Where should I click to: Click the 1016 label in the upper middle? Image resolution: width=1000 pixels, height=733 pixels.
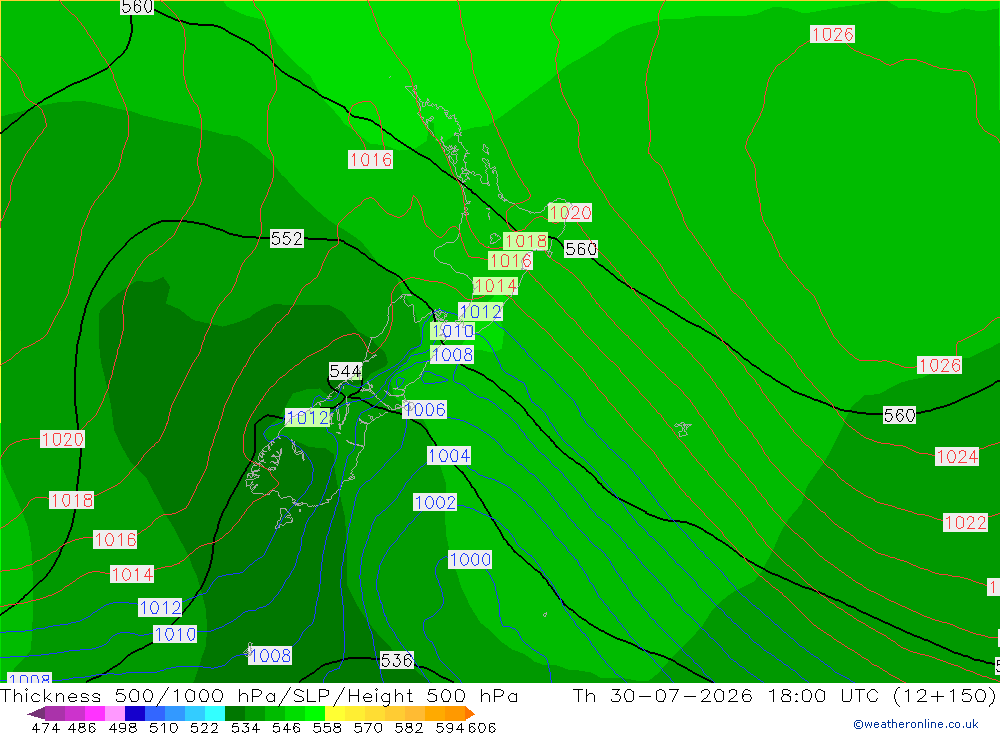click(x=371, y=159)
